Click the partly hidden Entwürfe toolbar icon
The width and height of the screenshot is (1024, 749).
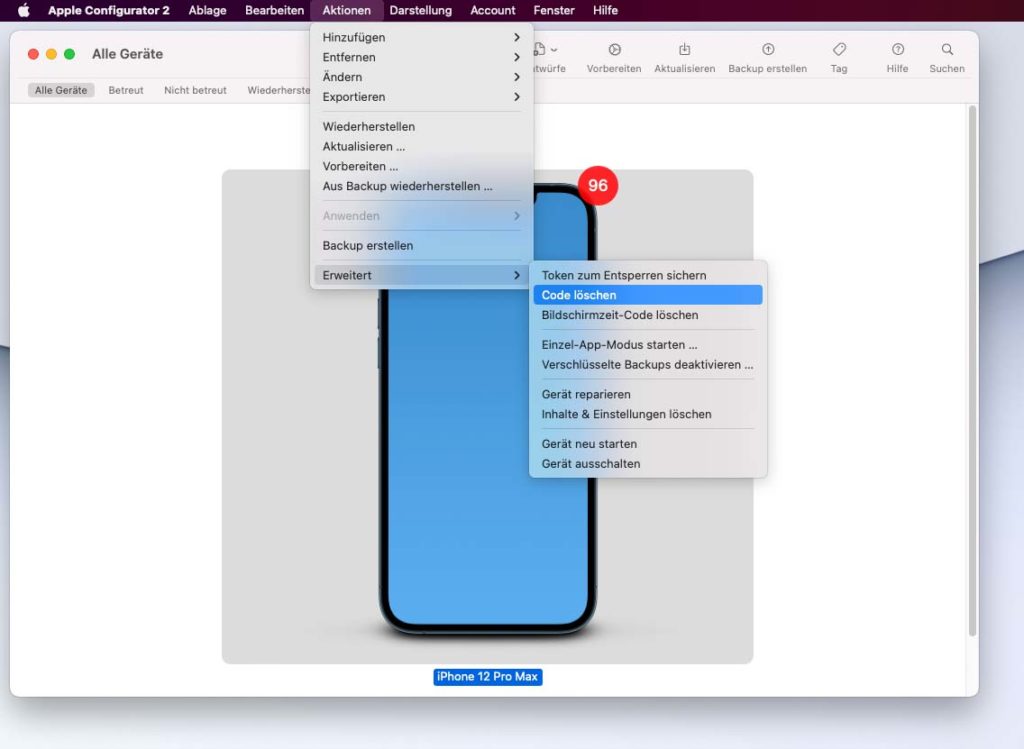coord(545,50)
